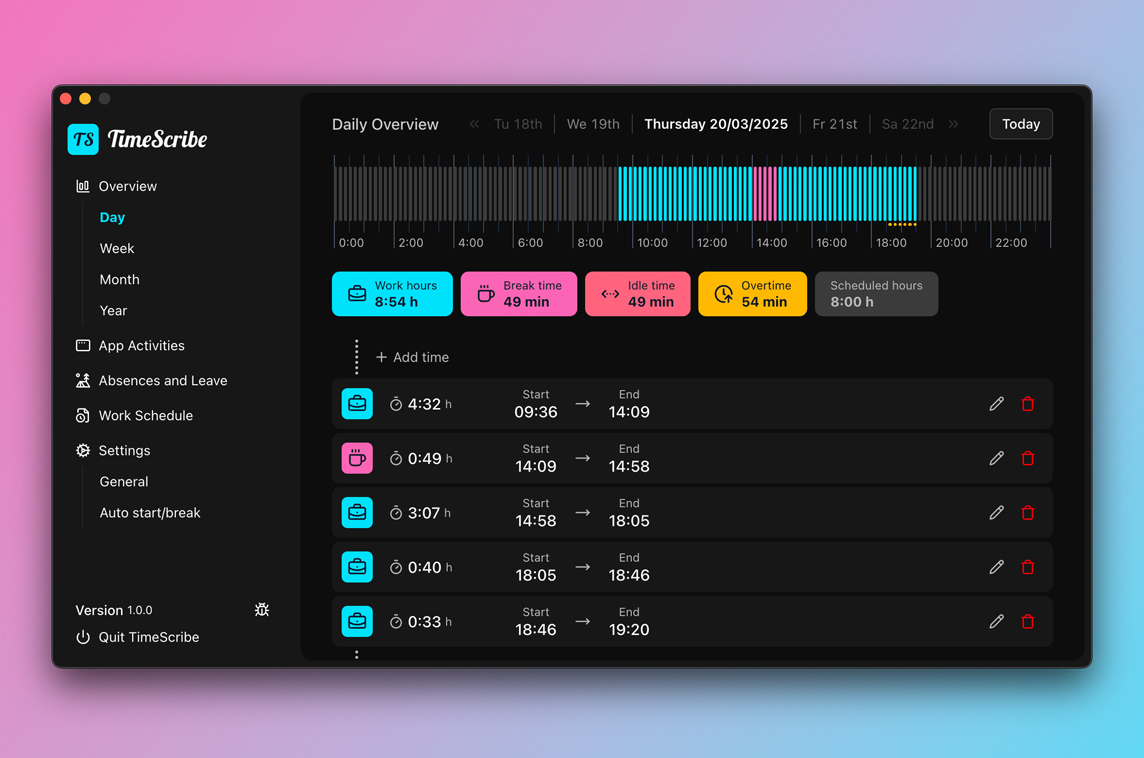Image resolution: width=1144 pixels, height=758 pixels.
Task: Click the Break time 49 min card
Action: click(x=519, y=294)
